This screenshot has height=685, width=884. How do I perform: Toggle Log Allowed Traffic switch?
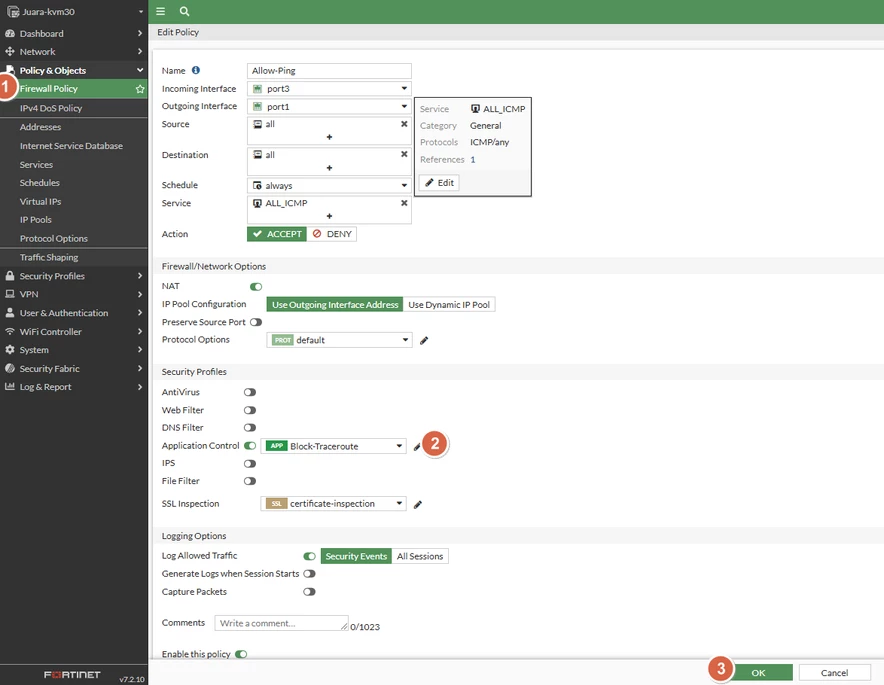pyautogui.click(x=309, y=556)
